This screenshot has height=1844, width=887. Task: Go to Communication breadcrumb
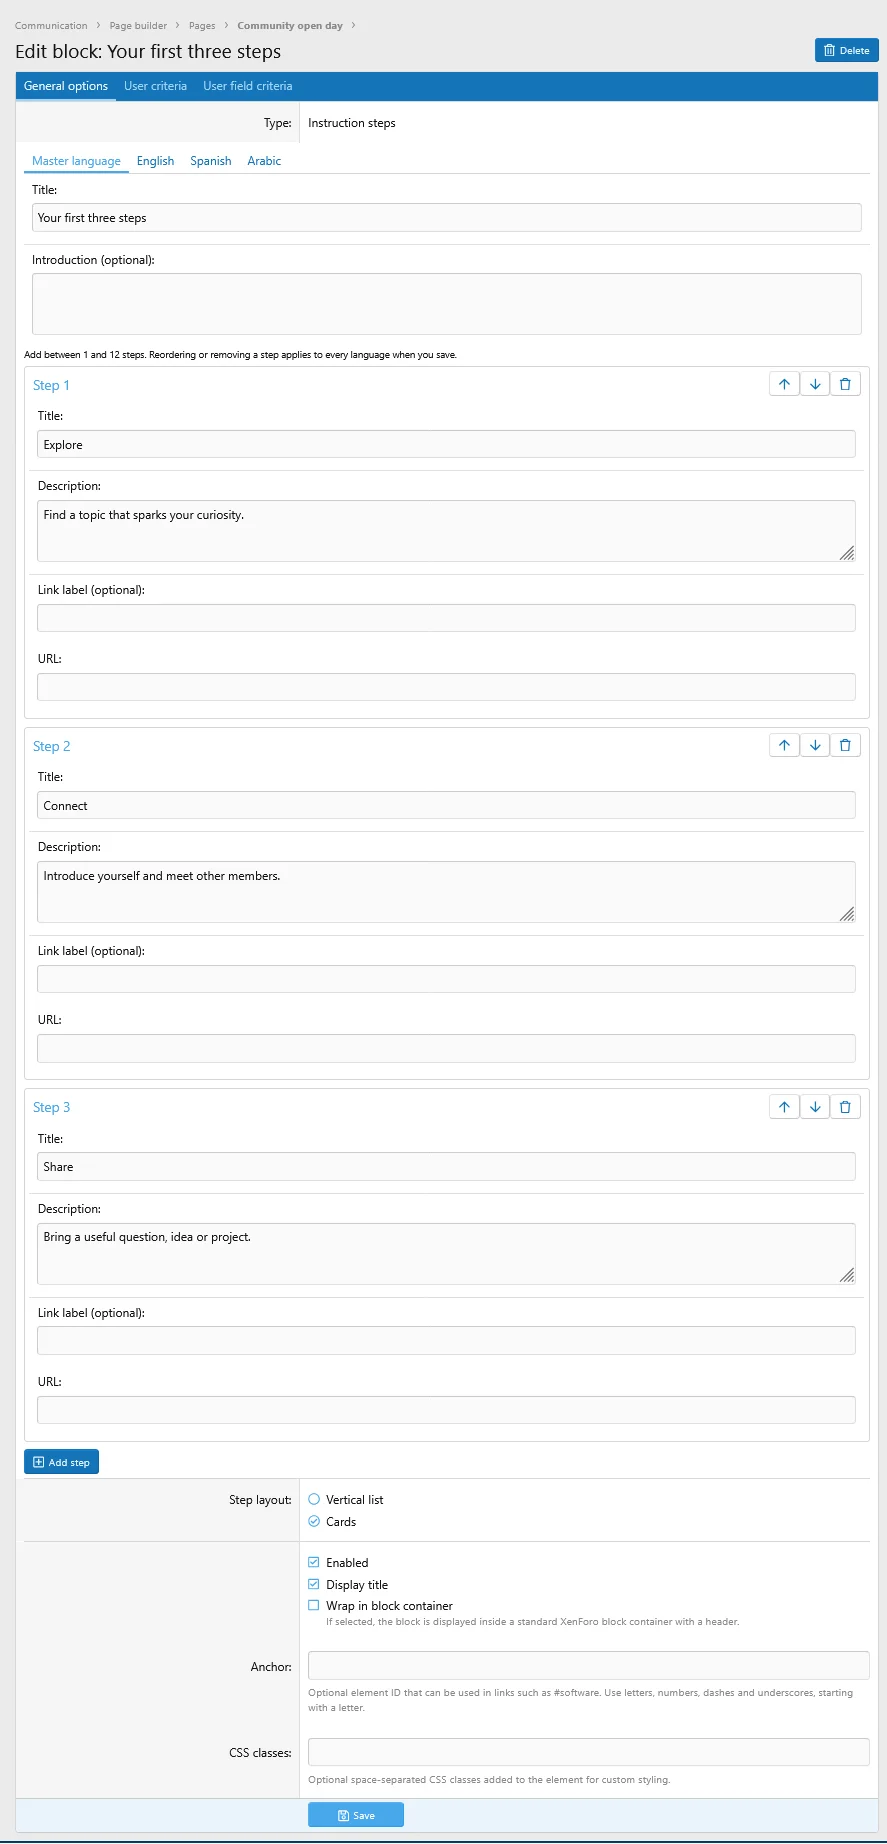(51, 26)
